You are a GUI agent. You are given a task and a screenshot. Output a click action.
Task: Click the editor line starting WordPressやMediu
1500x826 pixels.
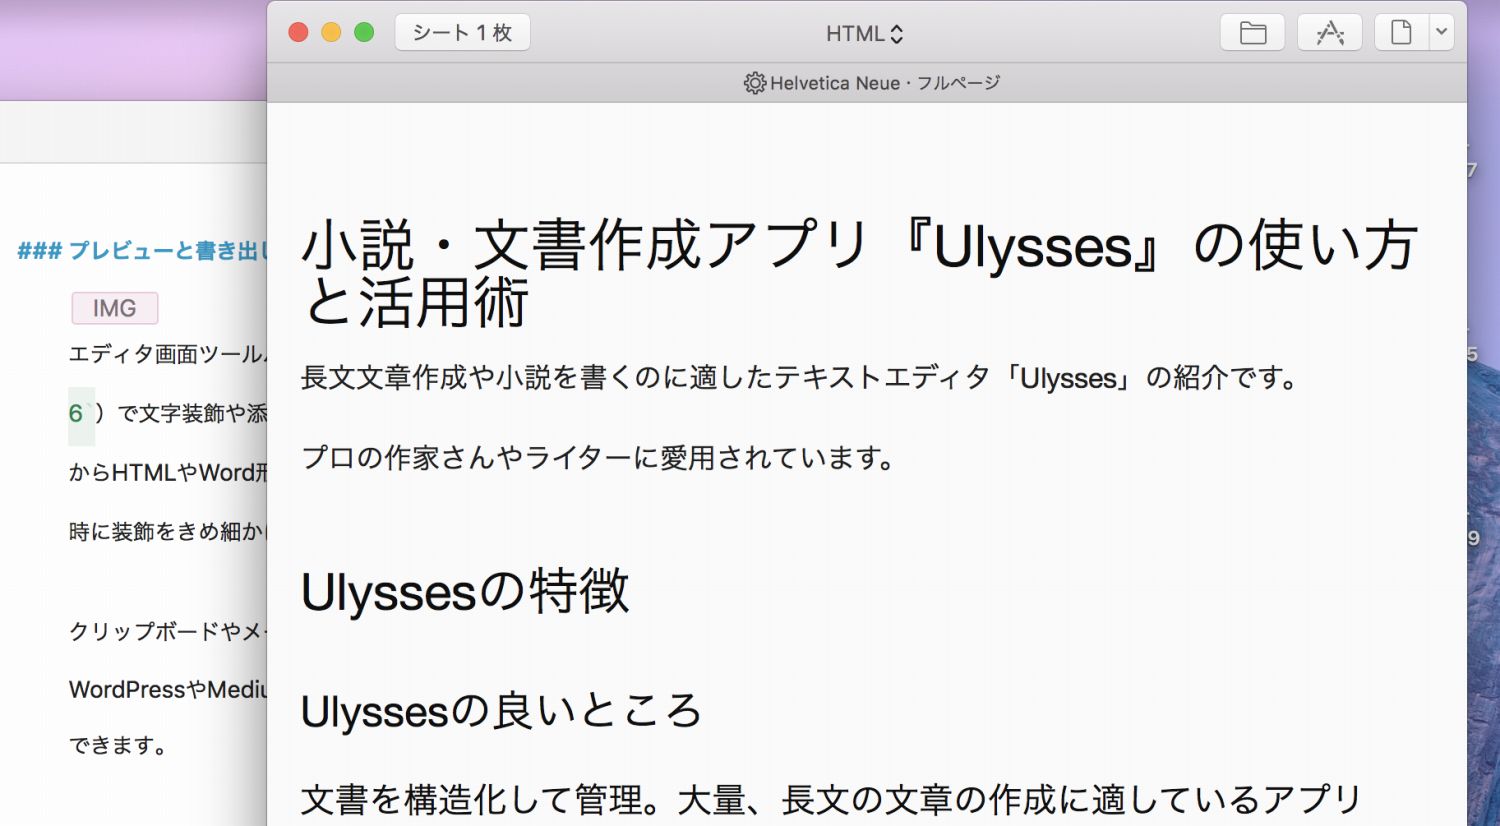click(x=167, y=689)
